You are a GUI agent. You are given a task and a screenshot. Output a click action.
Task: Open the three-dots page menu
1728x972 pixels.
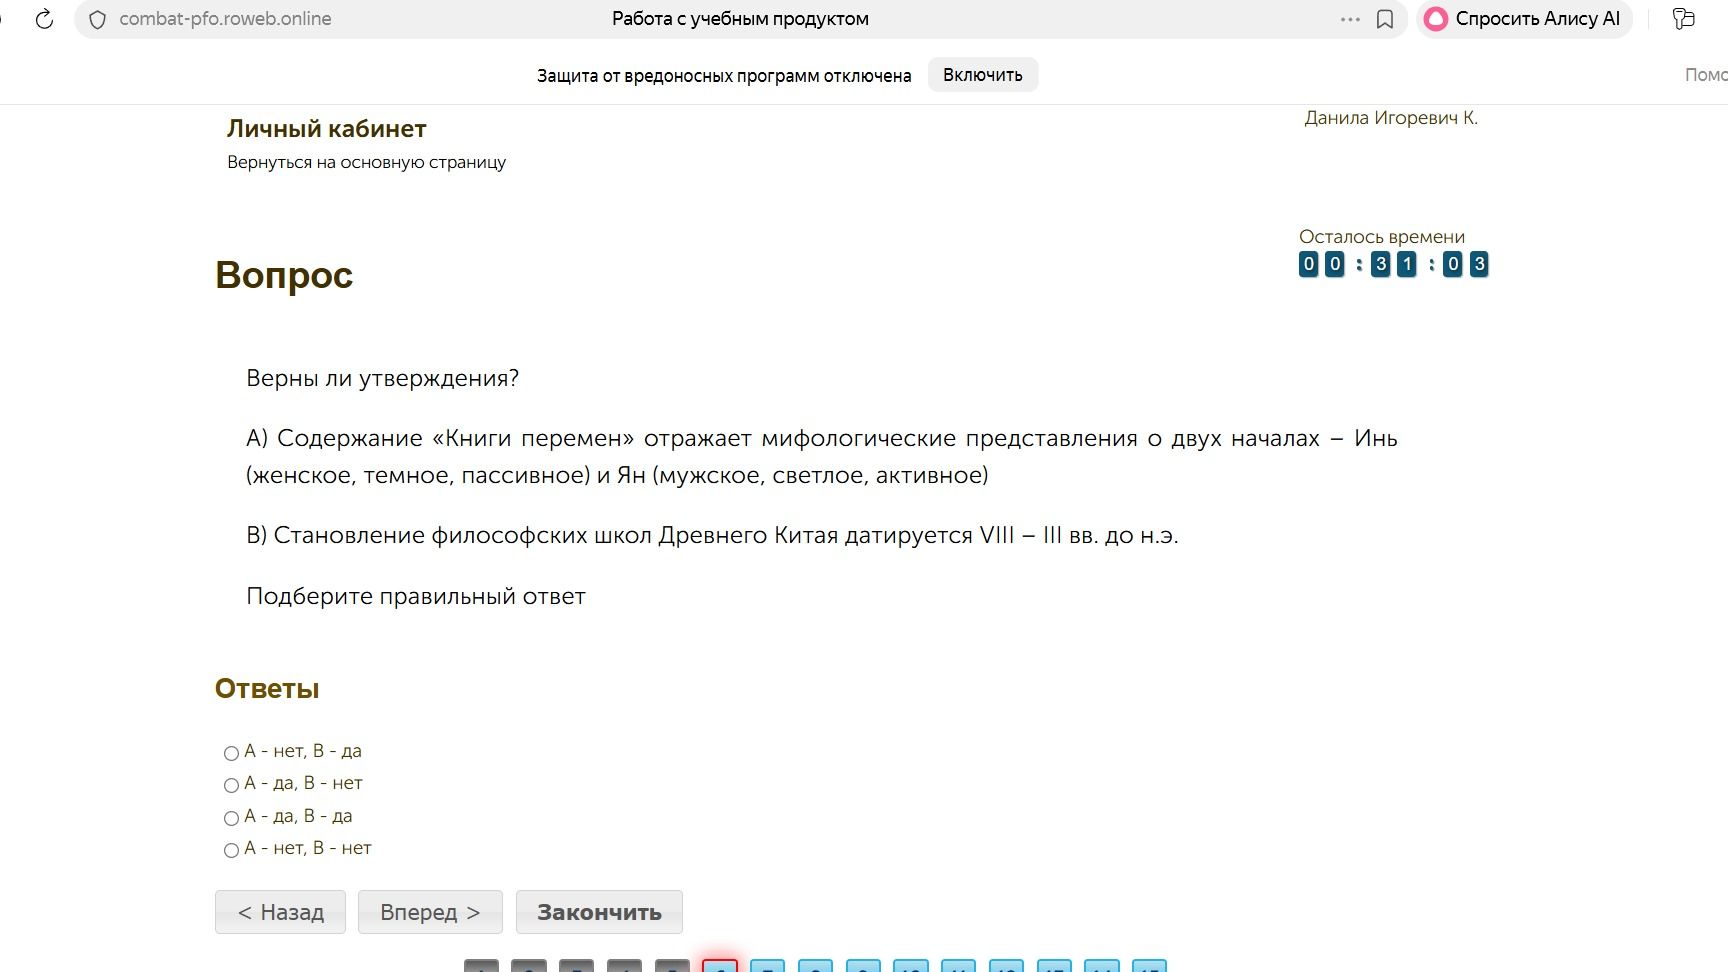click(x=1350, y=19)
